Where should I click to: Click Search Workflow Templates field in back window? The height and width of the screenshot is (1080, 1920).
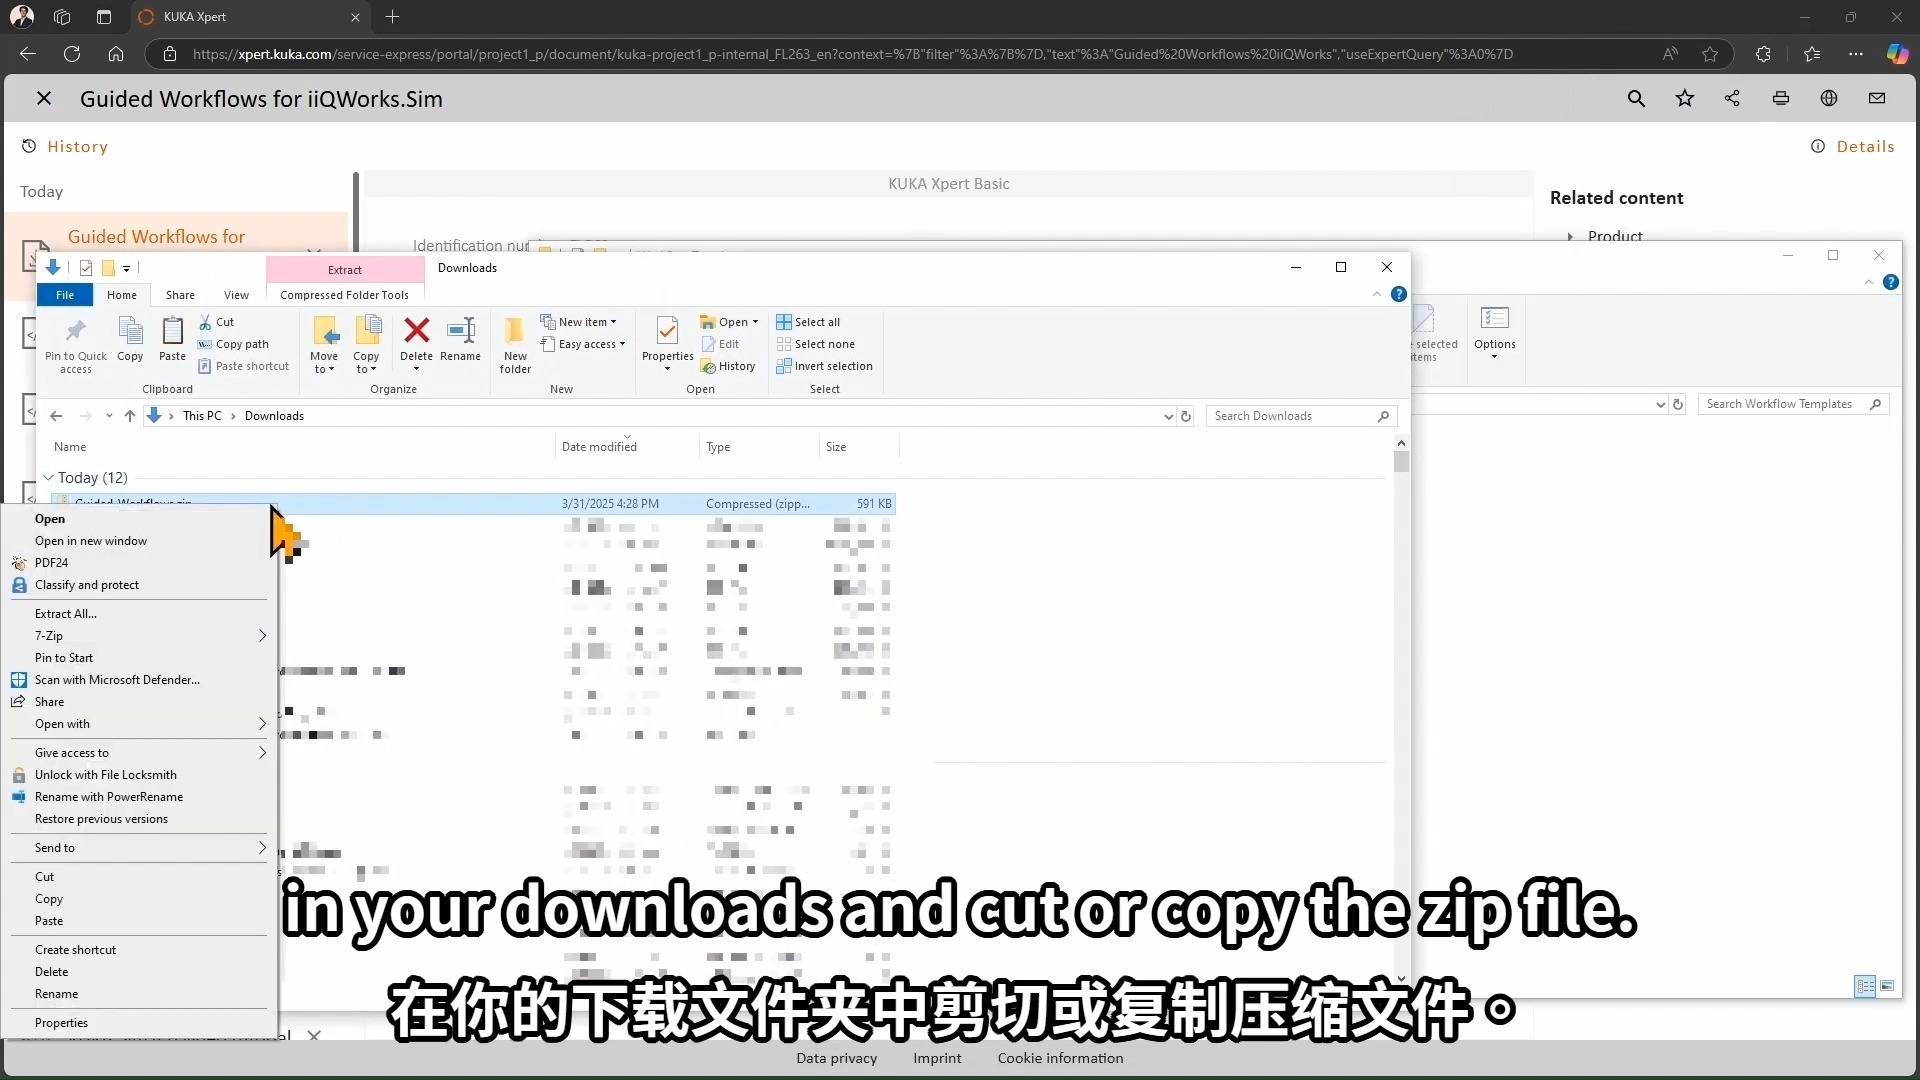1793,404
